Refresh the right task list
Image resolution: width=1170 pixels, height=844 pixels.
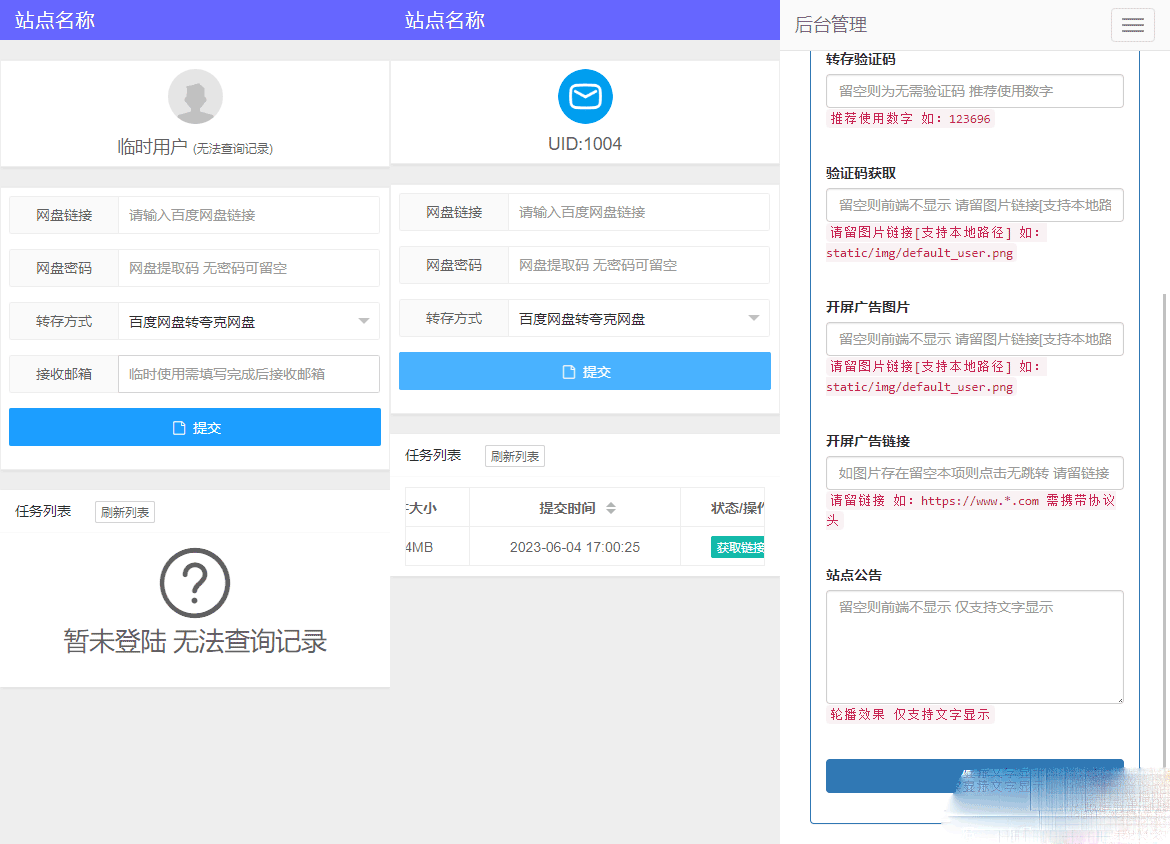[515, 456]
